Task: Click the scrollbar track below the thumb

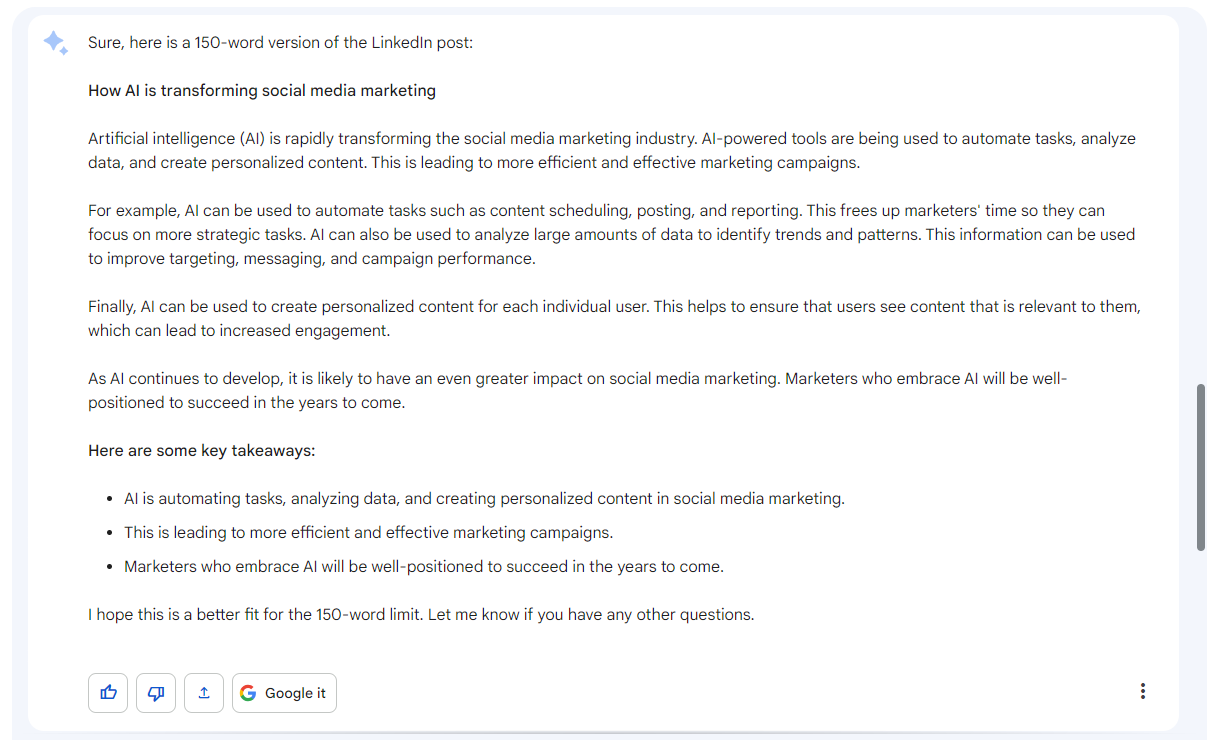Action: click(1201, 640)
